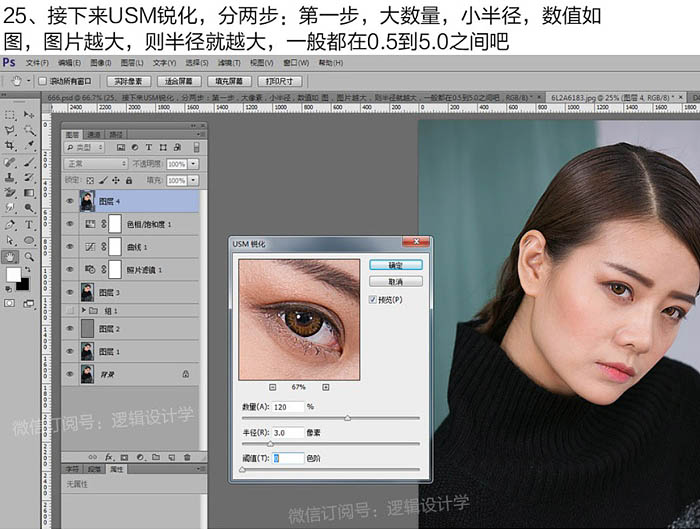The image size is (700, 529).
Task: Click the fx layer style icon
Action: click(109, 456)
